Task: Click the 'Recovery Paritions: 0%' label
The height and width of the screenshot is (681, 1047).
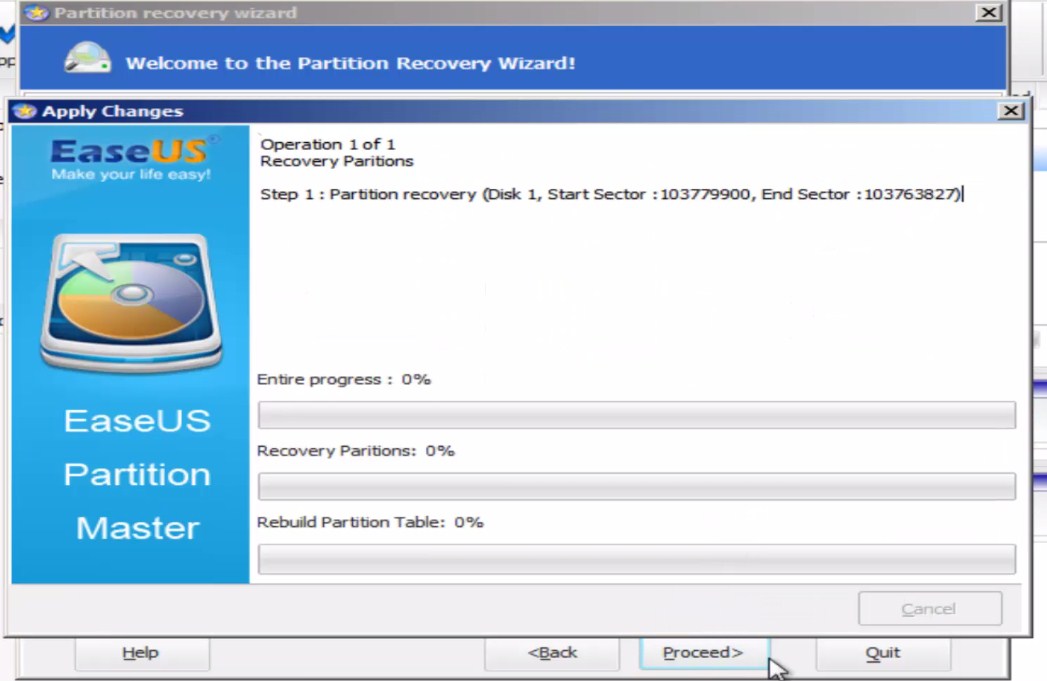Action: click(356, 451)
